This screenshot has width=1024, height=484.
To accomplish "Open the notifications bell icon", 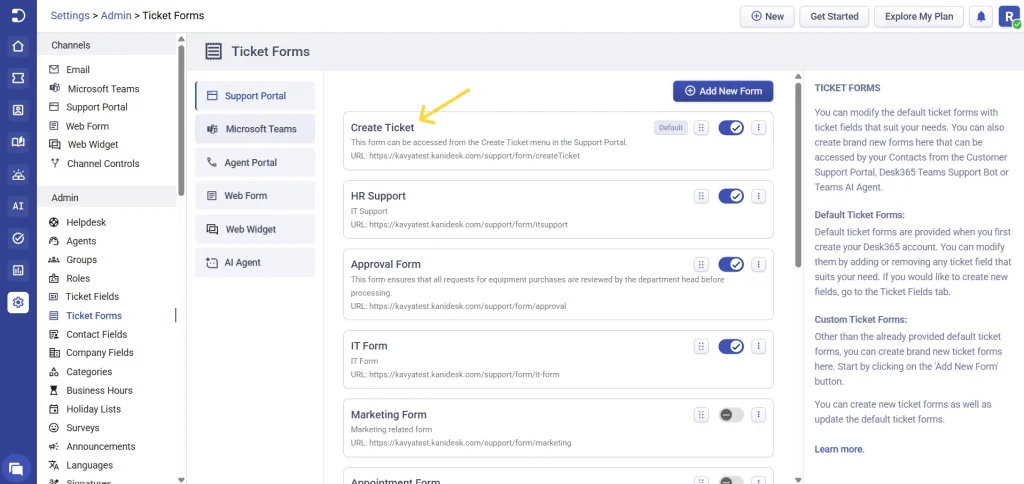I will click(x=981, y=16).
